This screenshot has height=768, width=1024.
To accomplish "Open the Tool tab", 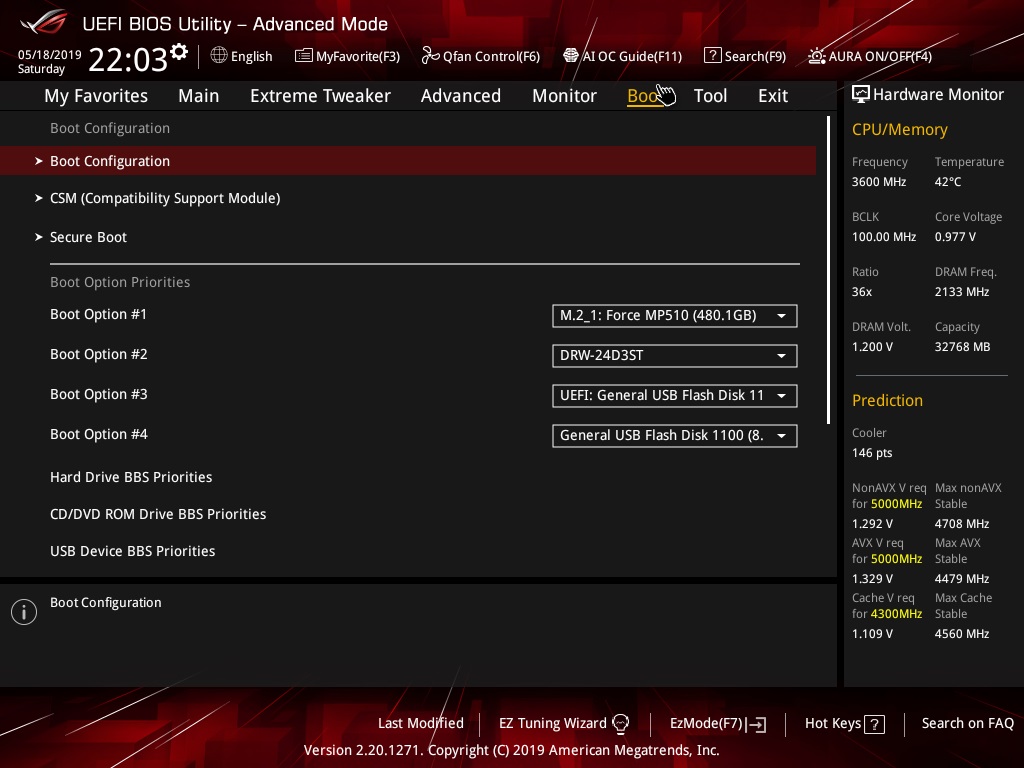I will pyautogui.click(x=710, y=96).
